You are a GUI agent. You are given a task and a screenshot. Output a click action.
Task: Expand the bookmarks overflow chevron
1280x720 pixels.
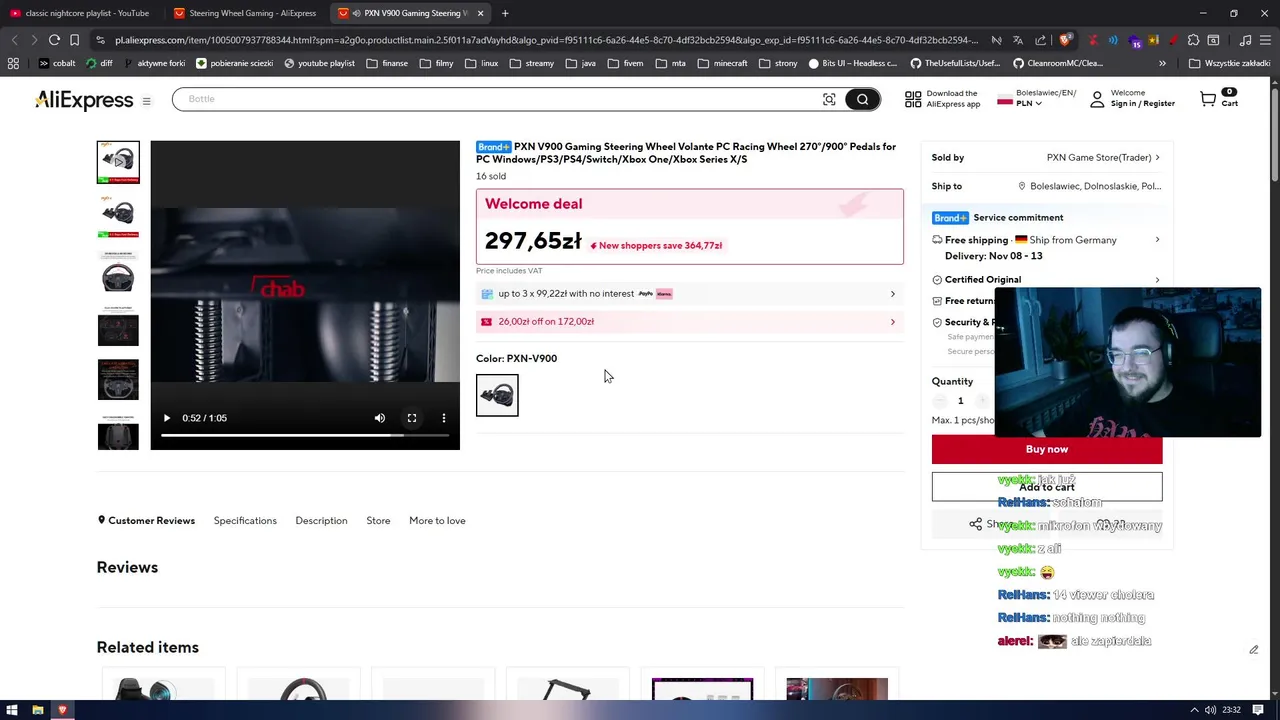point(1162,63)
